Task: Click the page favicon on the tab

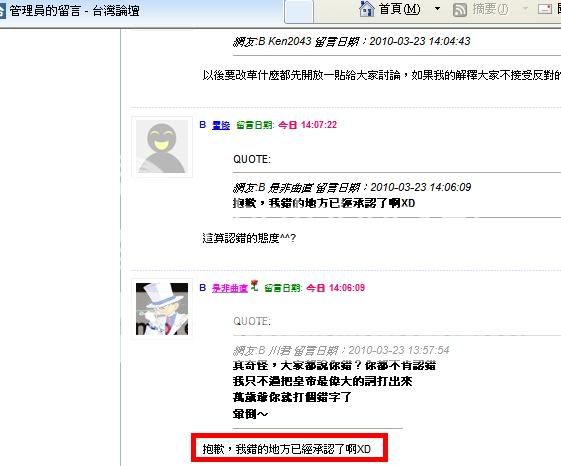Action: [3, 11]
